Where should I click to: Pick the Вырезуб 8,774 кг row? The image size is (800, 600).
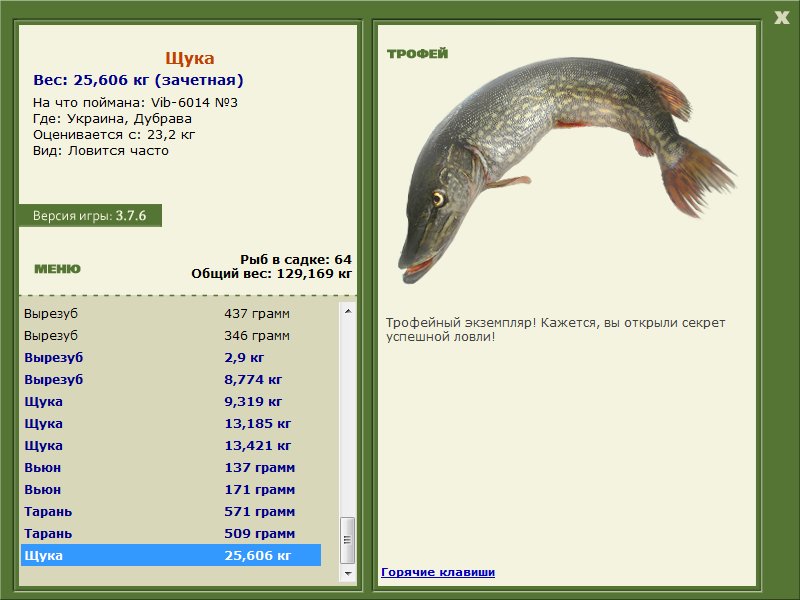click(x=170, y=379)
